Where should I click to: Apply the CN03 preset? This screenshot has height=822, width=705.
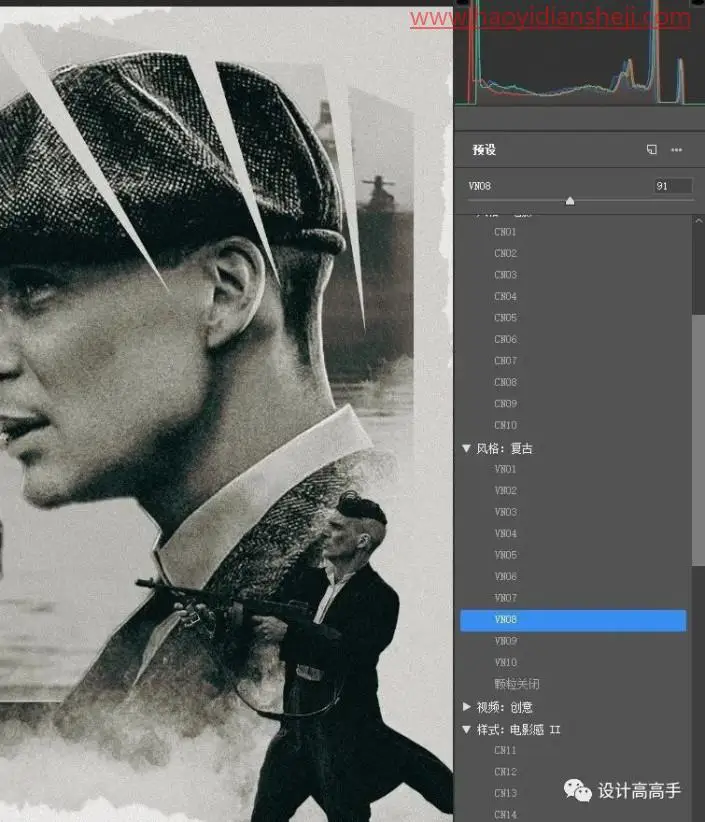point(505,275)
